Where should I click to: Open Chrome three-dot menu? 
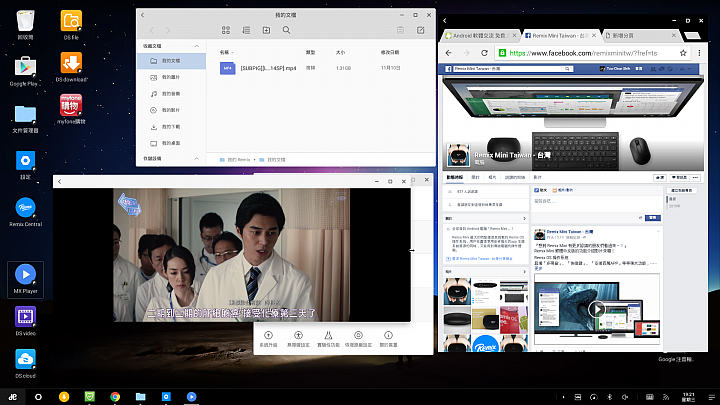pyautogui.click(x=699, y=53)
